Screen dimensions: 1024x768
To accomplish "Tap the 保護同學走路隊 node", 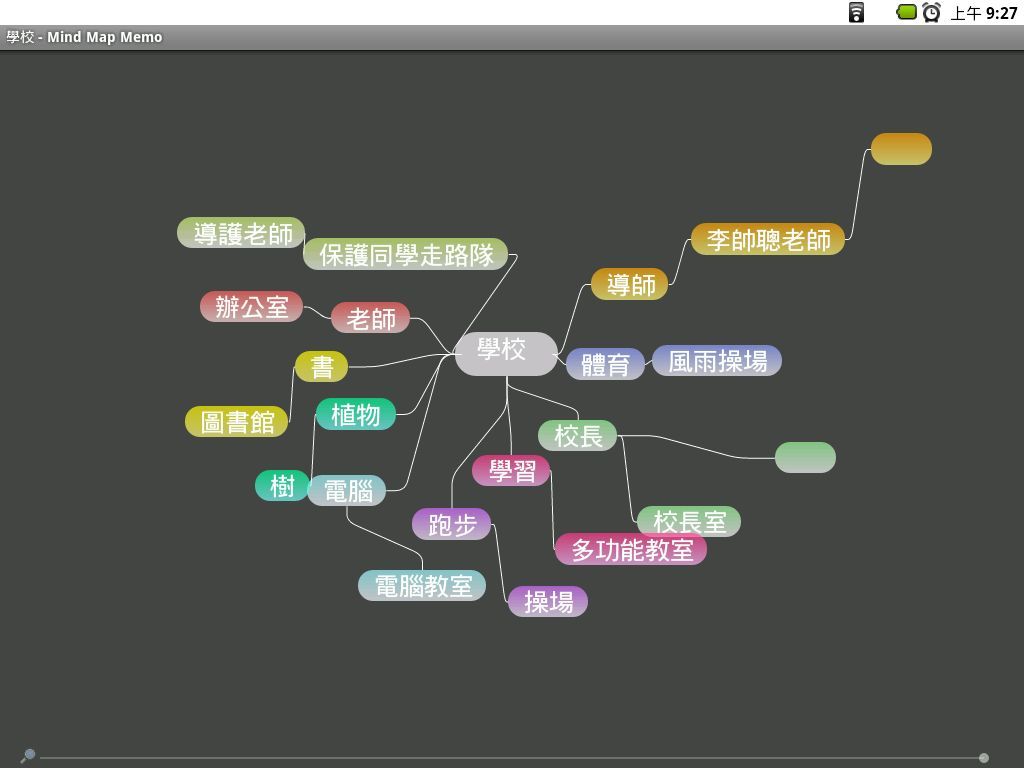I will tap(406, 255).
